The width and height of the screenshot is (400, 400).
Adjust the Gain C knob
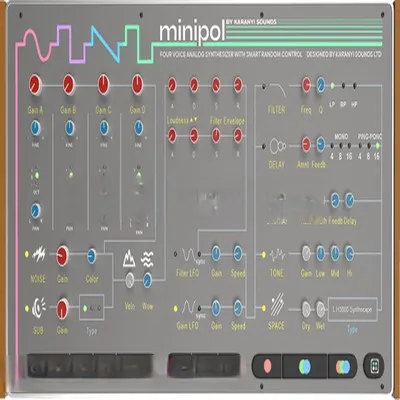pos(103,85)
